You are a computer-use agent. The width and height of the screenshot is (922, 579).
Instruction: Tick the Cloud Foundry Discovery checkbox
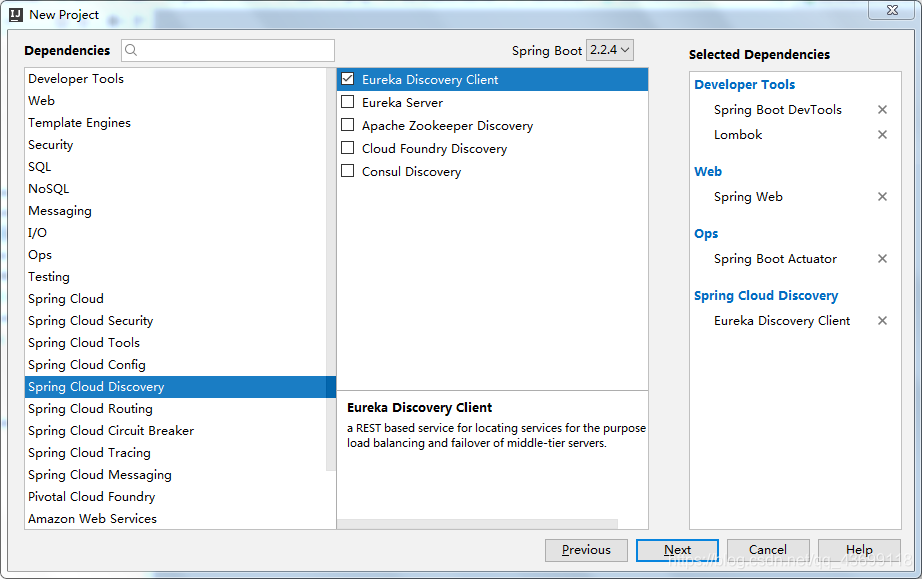[x=348, y=148]
